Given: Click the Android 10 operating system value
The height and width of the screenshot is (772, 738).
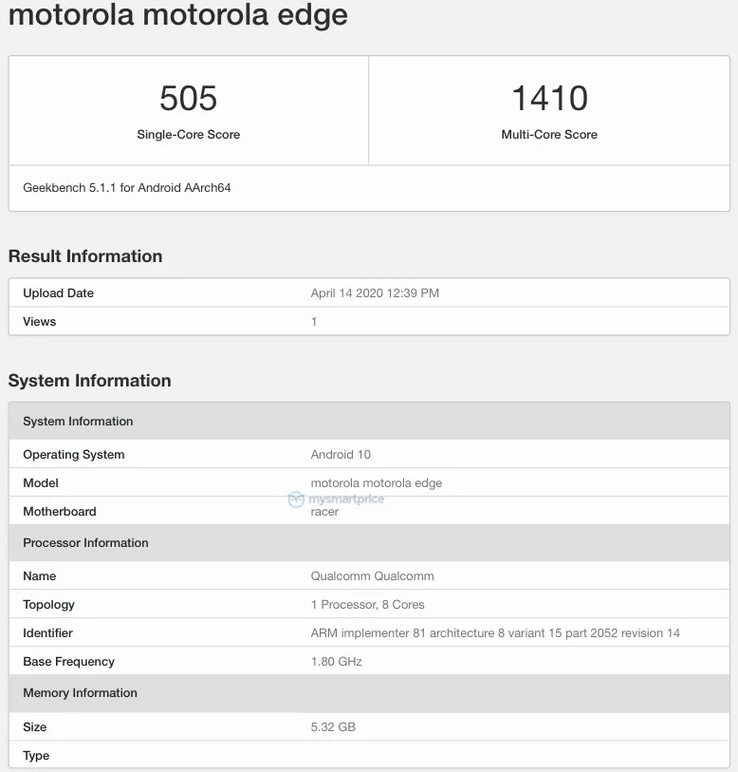Looking at the screenshot, I should pyautogui.click(x=340, y=454).
